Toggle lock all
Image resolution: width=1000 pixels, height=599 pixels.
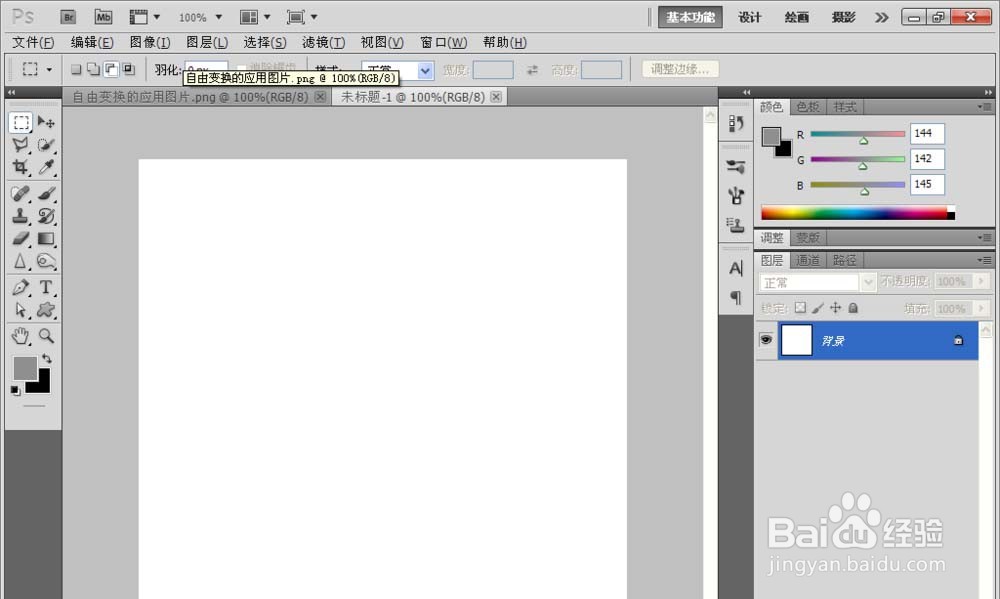coord(853,308)
